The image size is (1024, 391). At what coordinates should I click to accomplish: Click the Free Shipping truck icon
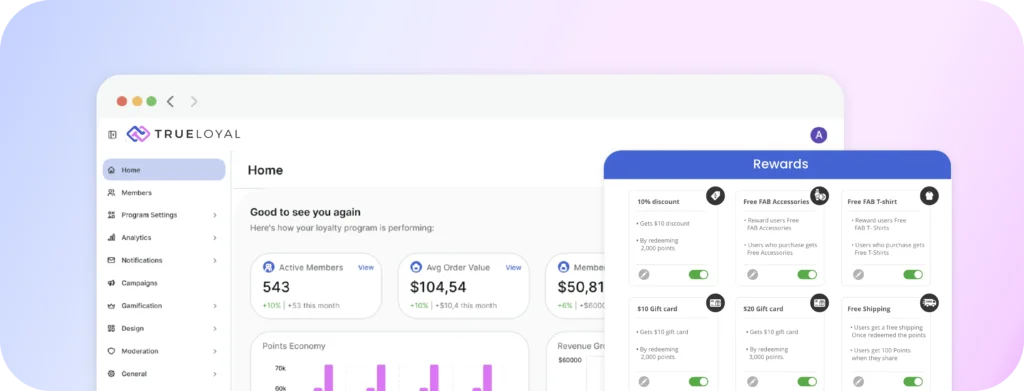tap(929, 302)
